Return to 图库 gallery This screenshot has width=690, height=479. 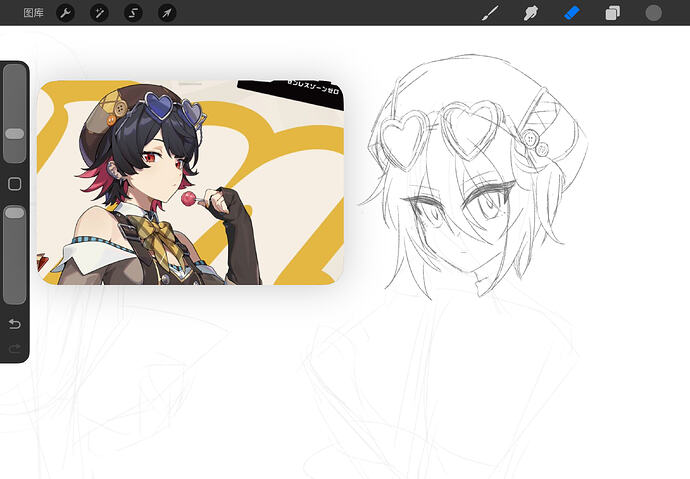pos(33,13)
